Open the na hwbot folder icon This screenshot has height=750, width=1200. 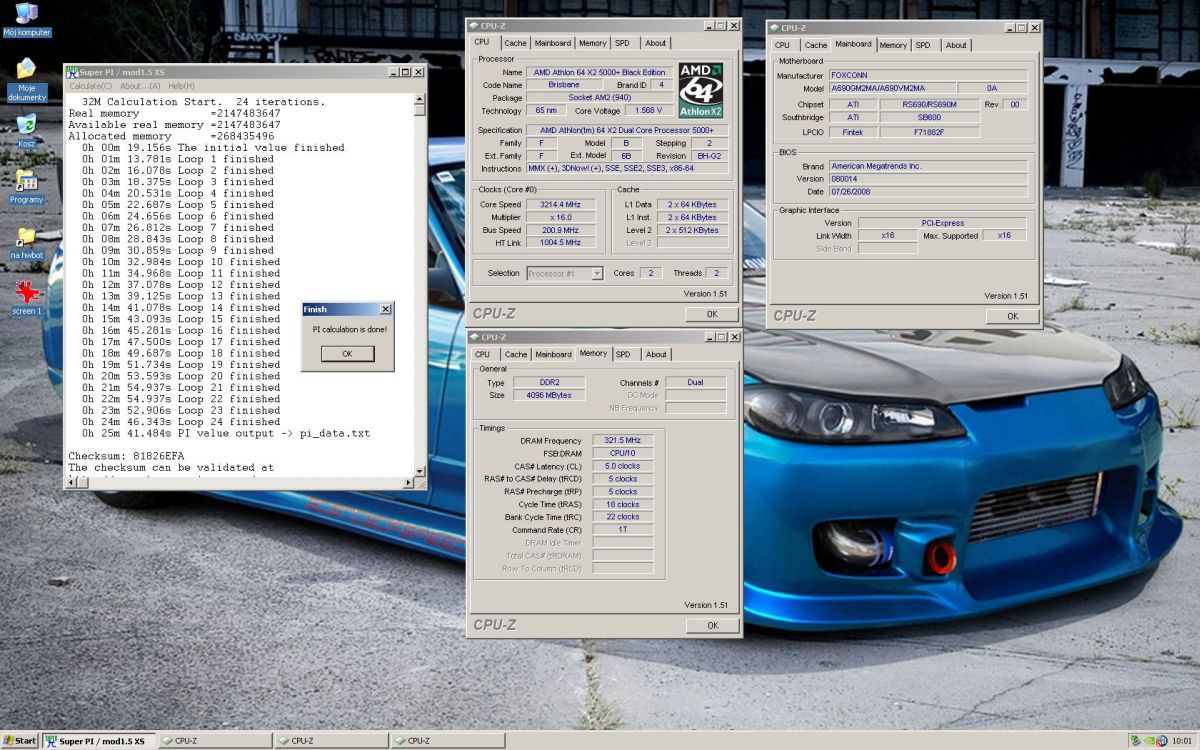(x=26, y=243)
